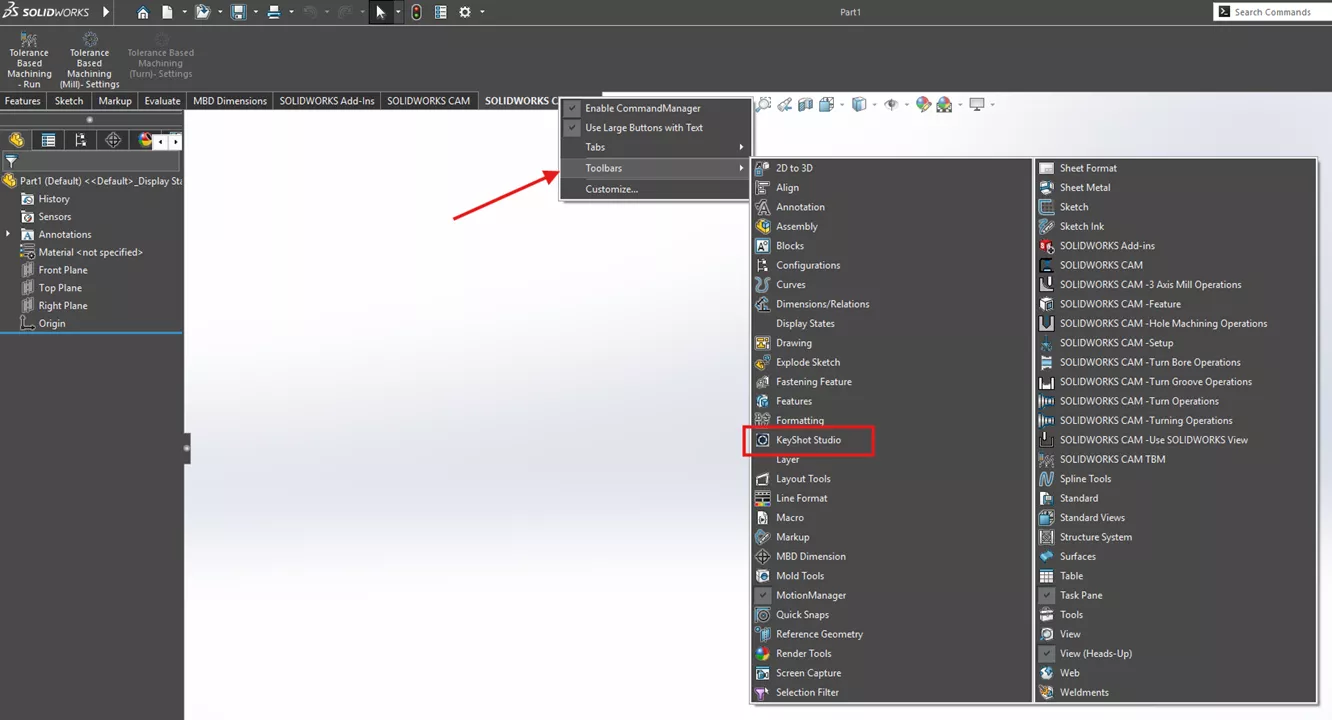Viewport: 1332px width, 720px height.
Task: Switch to DimXpertManager crosshair tab icon
Action: click(x=113, y=140)
